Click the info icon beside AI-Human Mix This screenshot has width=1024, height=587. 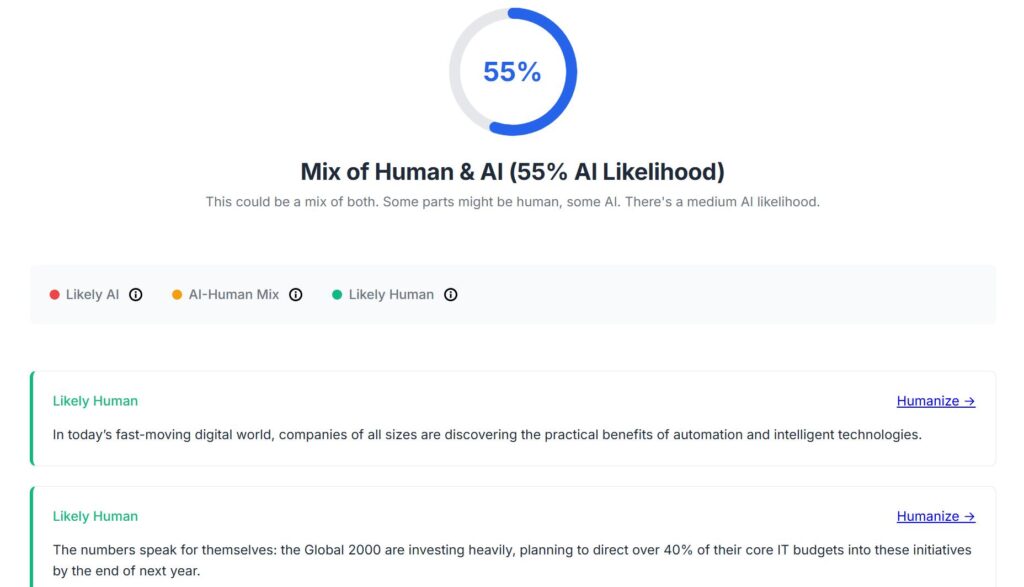296,294
